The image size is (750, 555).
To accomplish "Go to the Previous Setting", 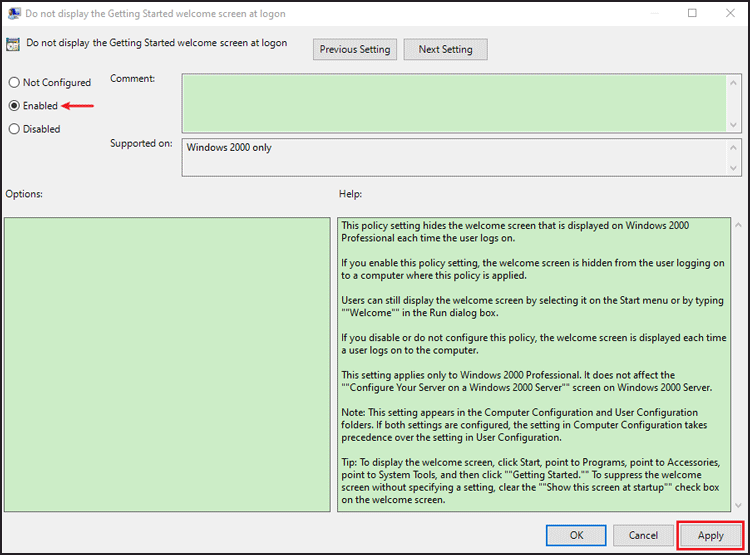I will [x=355, y=49].
